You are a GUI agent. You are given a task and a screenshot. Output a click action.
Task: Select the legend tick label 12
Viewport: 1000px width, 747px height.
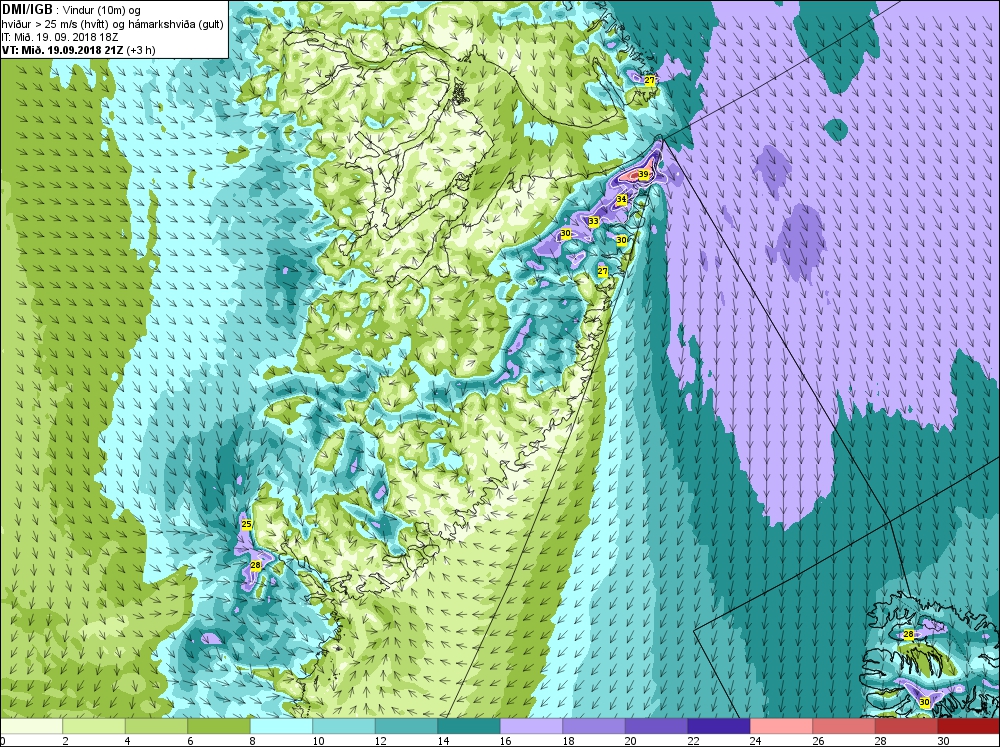pyautogui.click(x=381, y=741)
